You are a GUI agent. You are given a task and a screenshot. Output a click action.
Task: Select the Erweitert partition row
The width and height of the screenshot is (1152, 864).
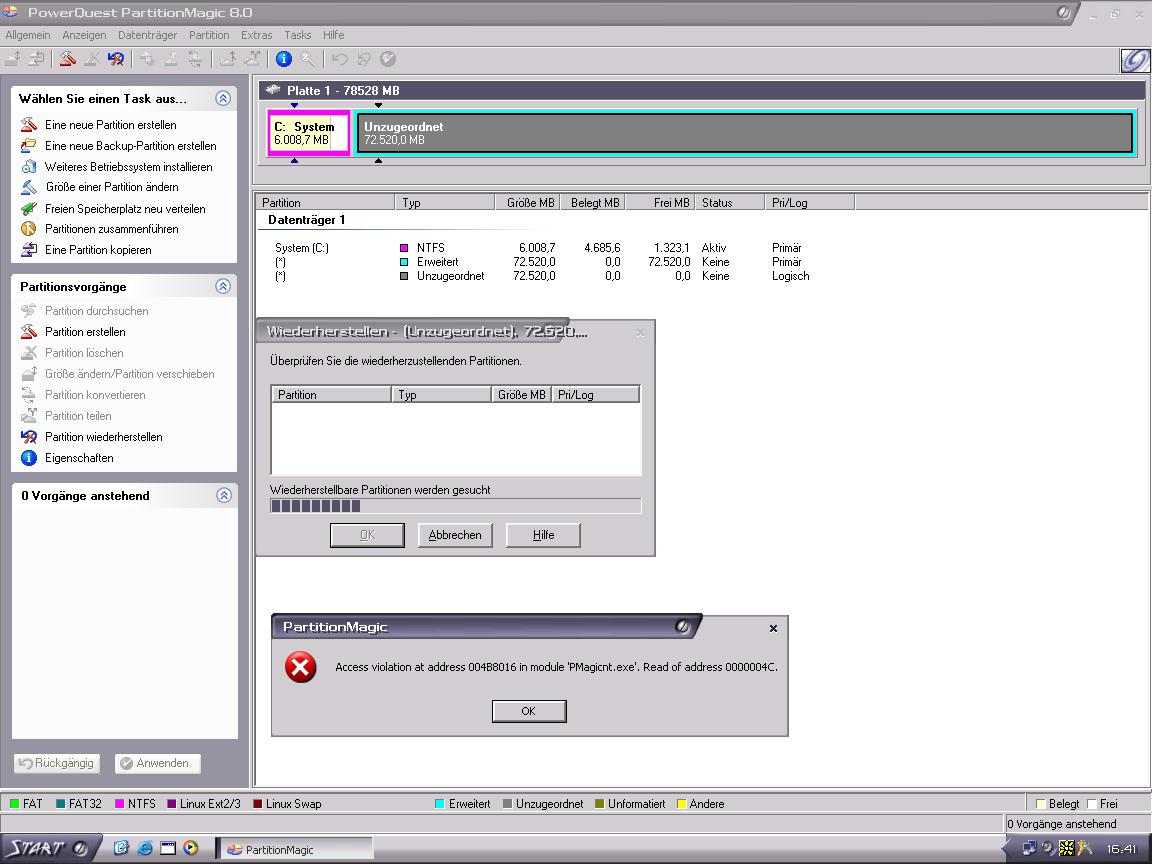tap(541, 262)
